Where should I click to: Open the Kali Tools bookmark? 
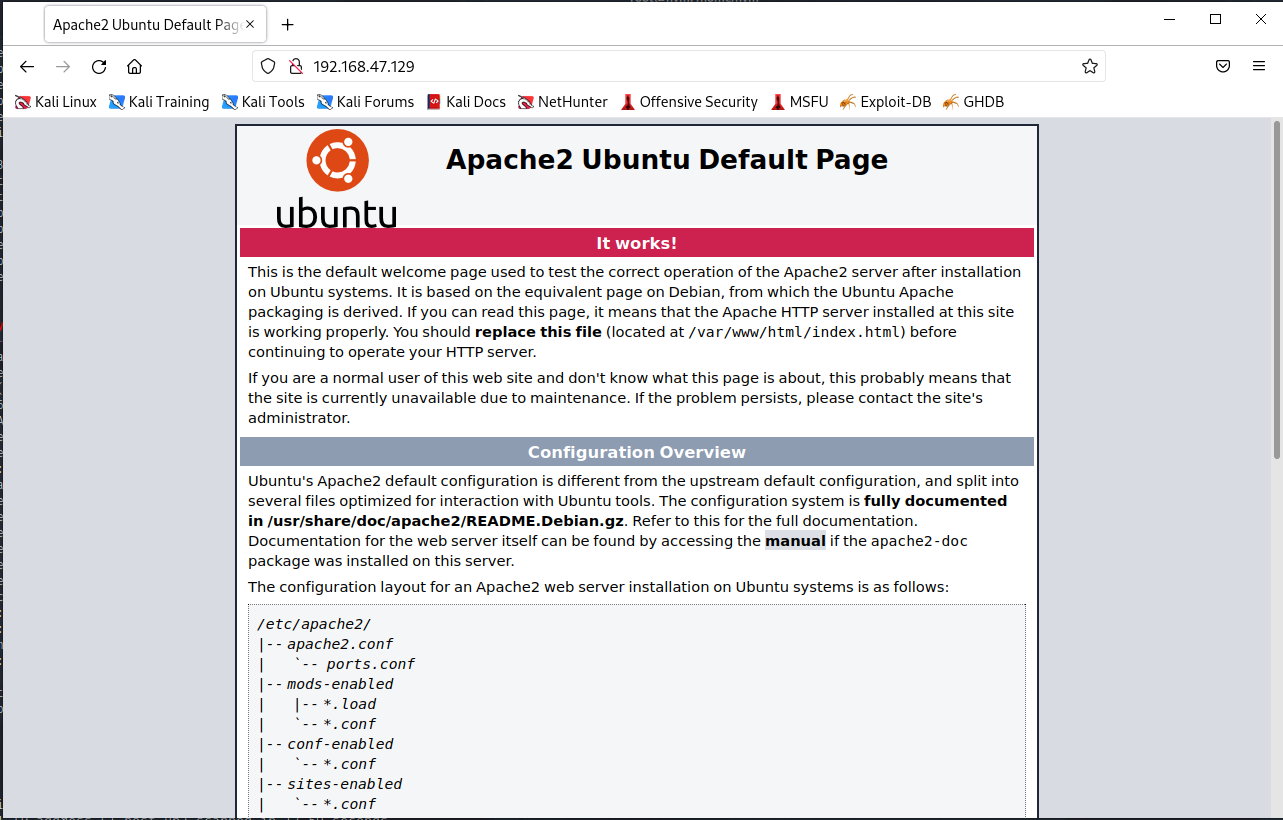pyautogui.click(x=263, y=101)
